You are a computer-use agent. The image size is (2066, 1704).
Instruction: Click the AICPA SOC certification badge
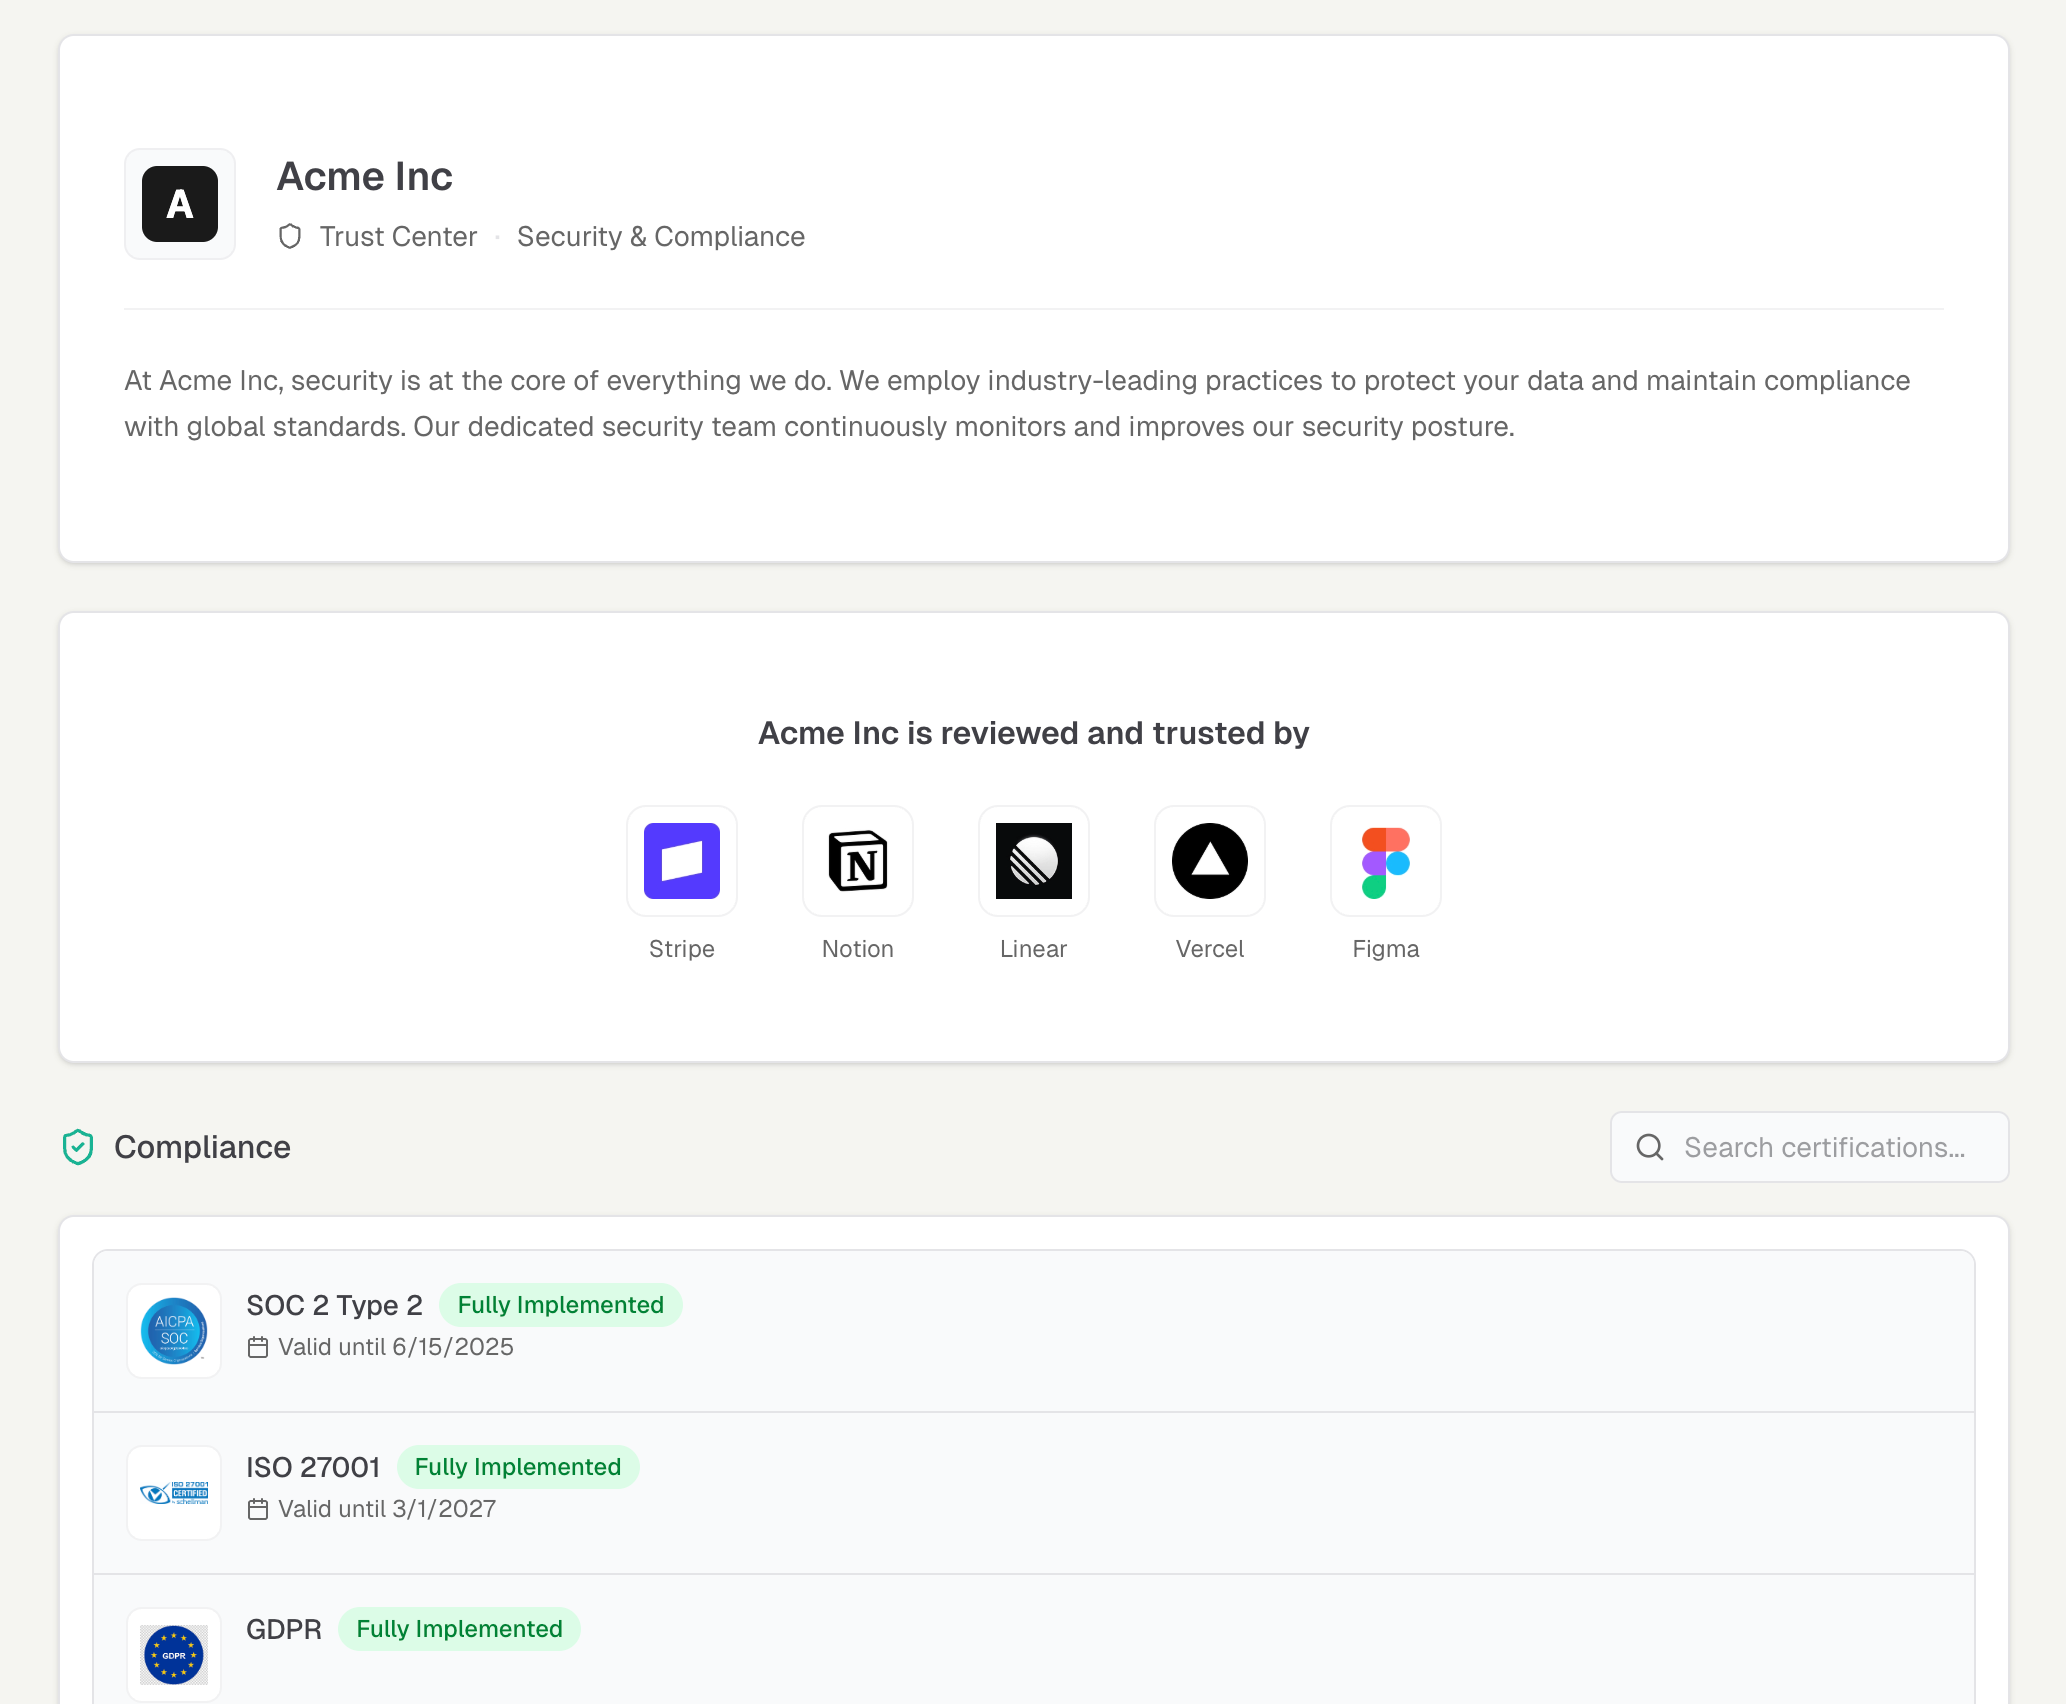coord(173,1331)
